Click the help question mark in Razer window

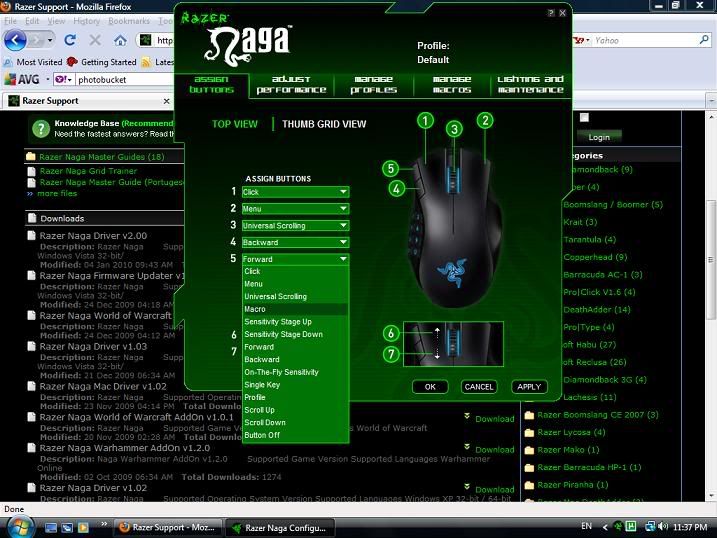click(551, 14)
